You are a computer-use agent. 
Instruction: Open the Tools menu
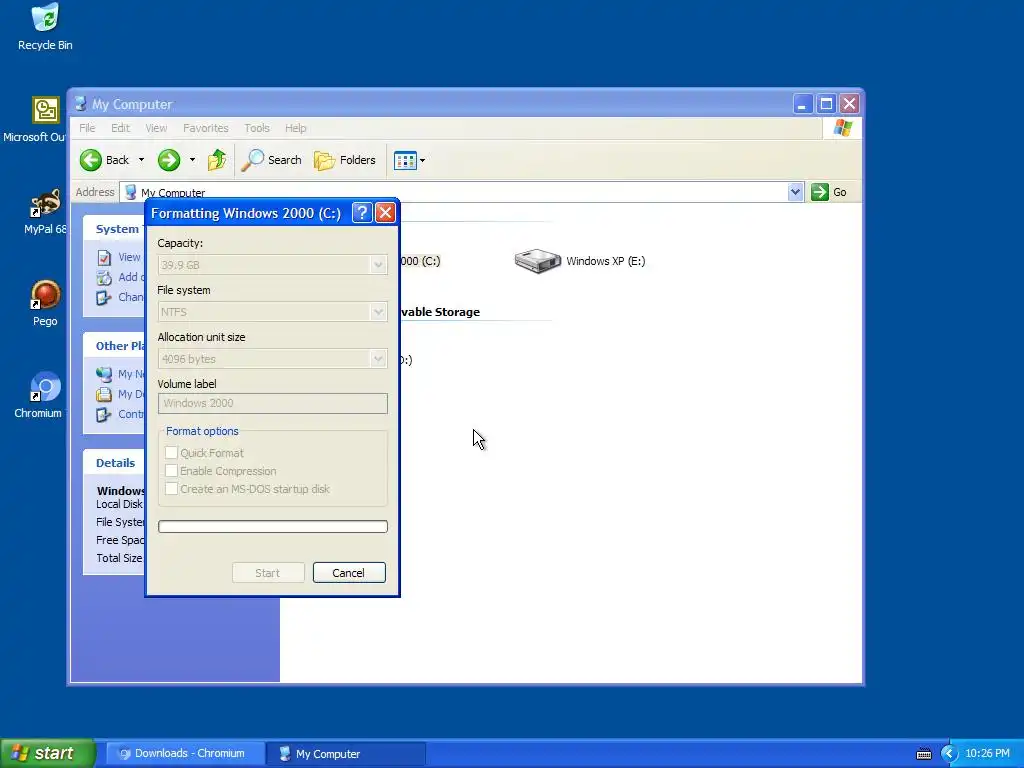click(257, 128)
